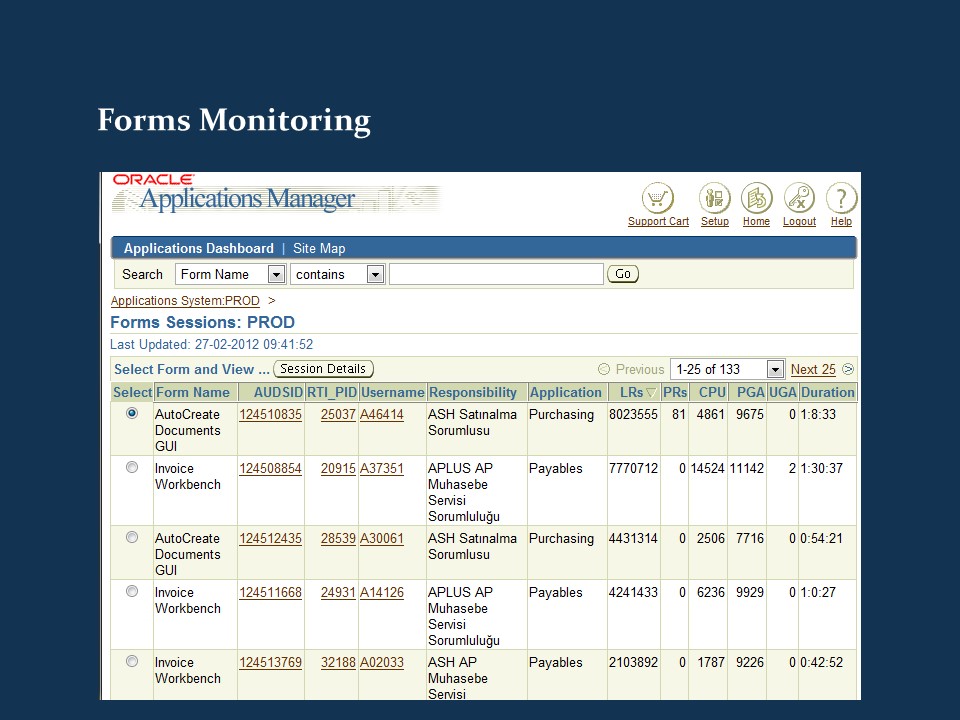Click the Next 25 arrow icon
The image size is (960, 720).
click(x=846, y=369)
